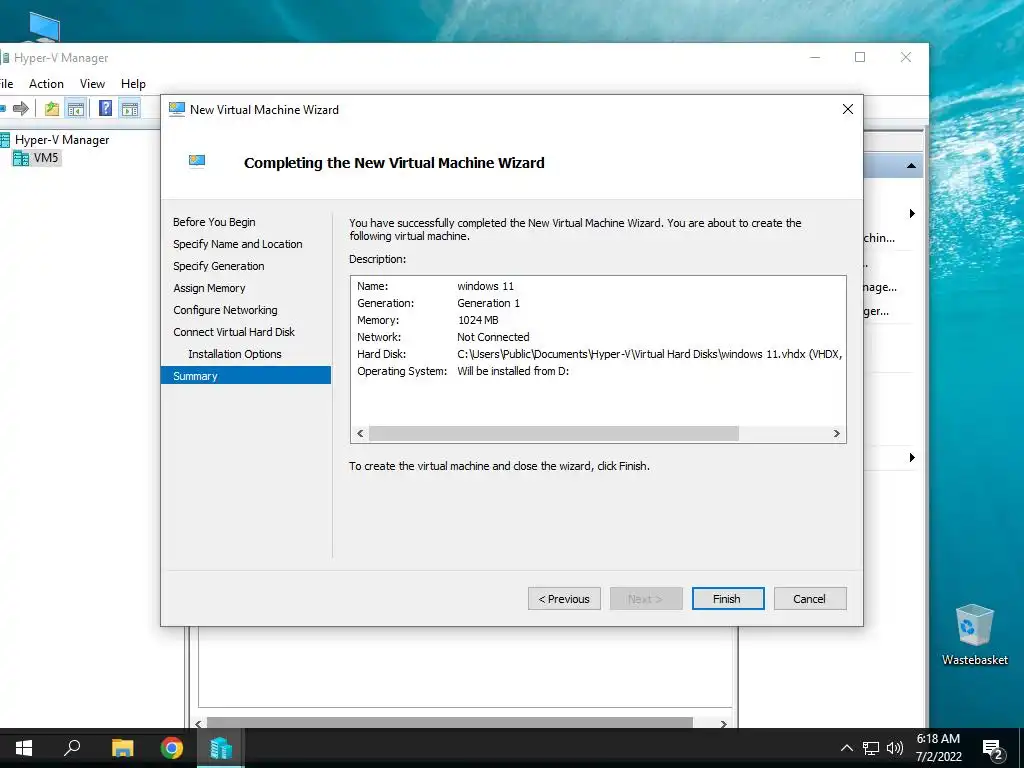Click the Finish button

(x=728, y=599)
